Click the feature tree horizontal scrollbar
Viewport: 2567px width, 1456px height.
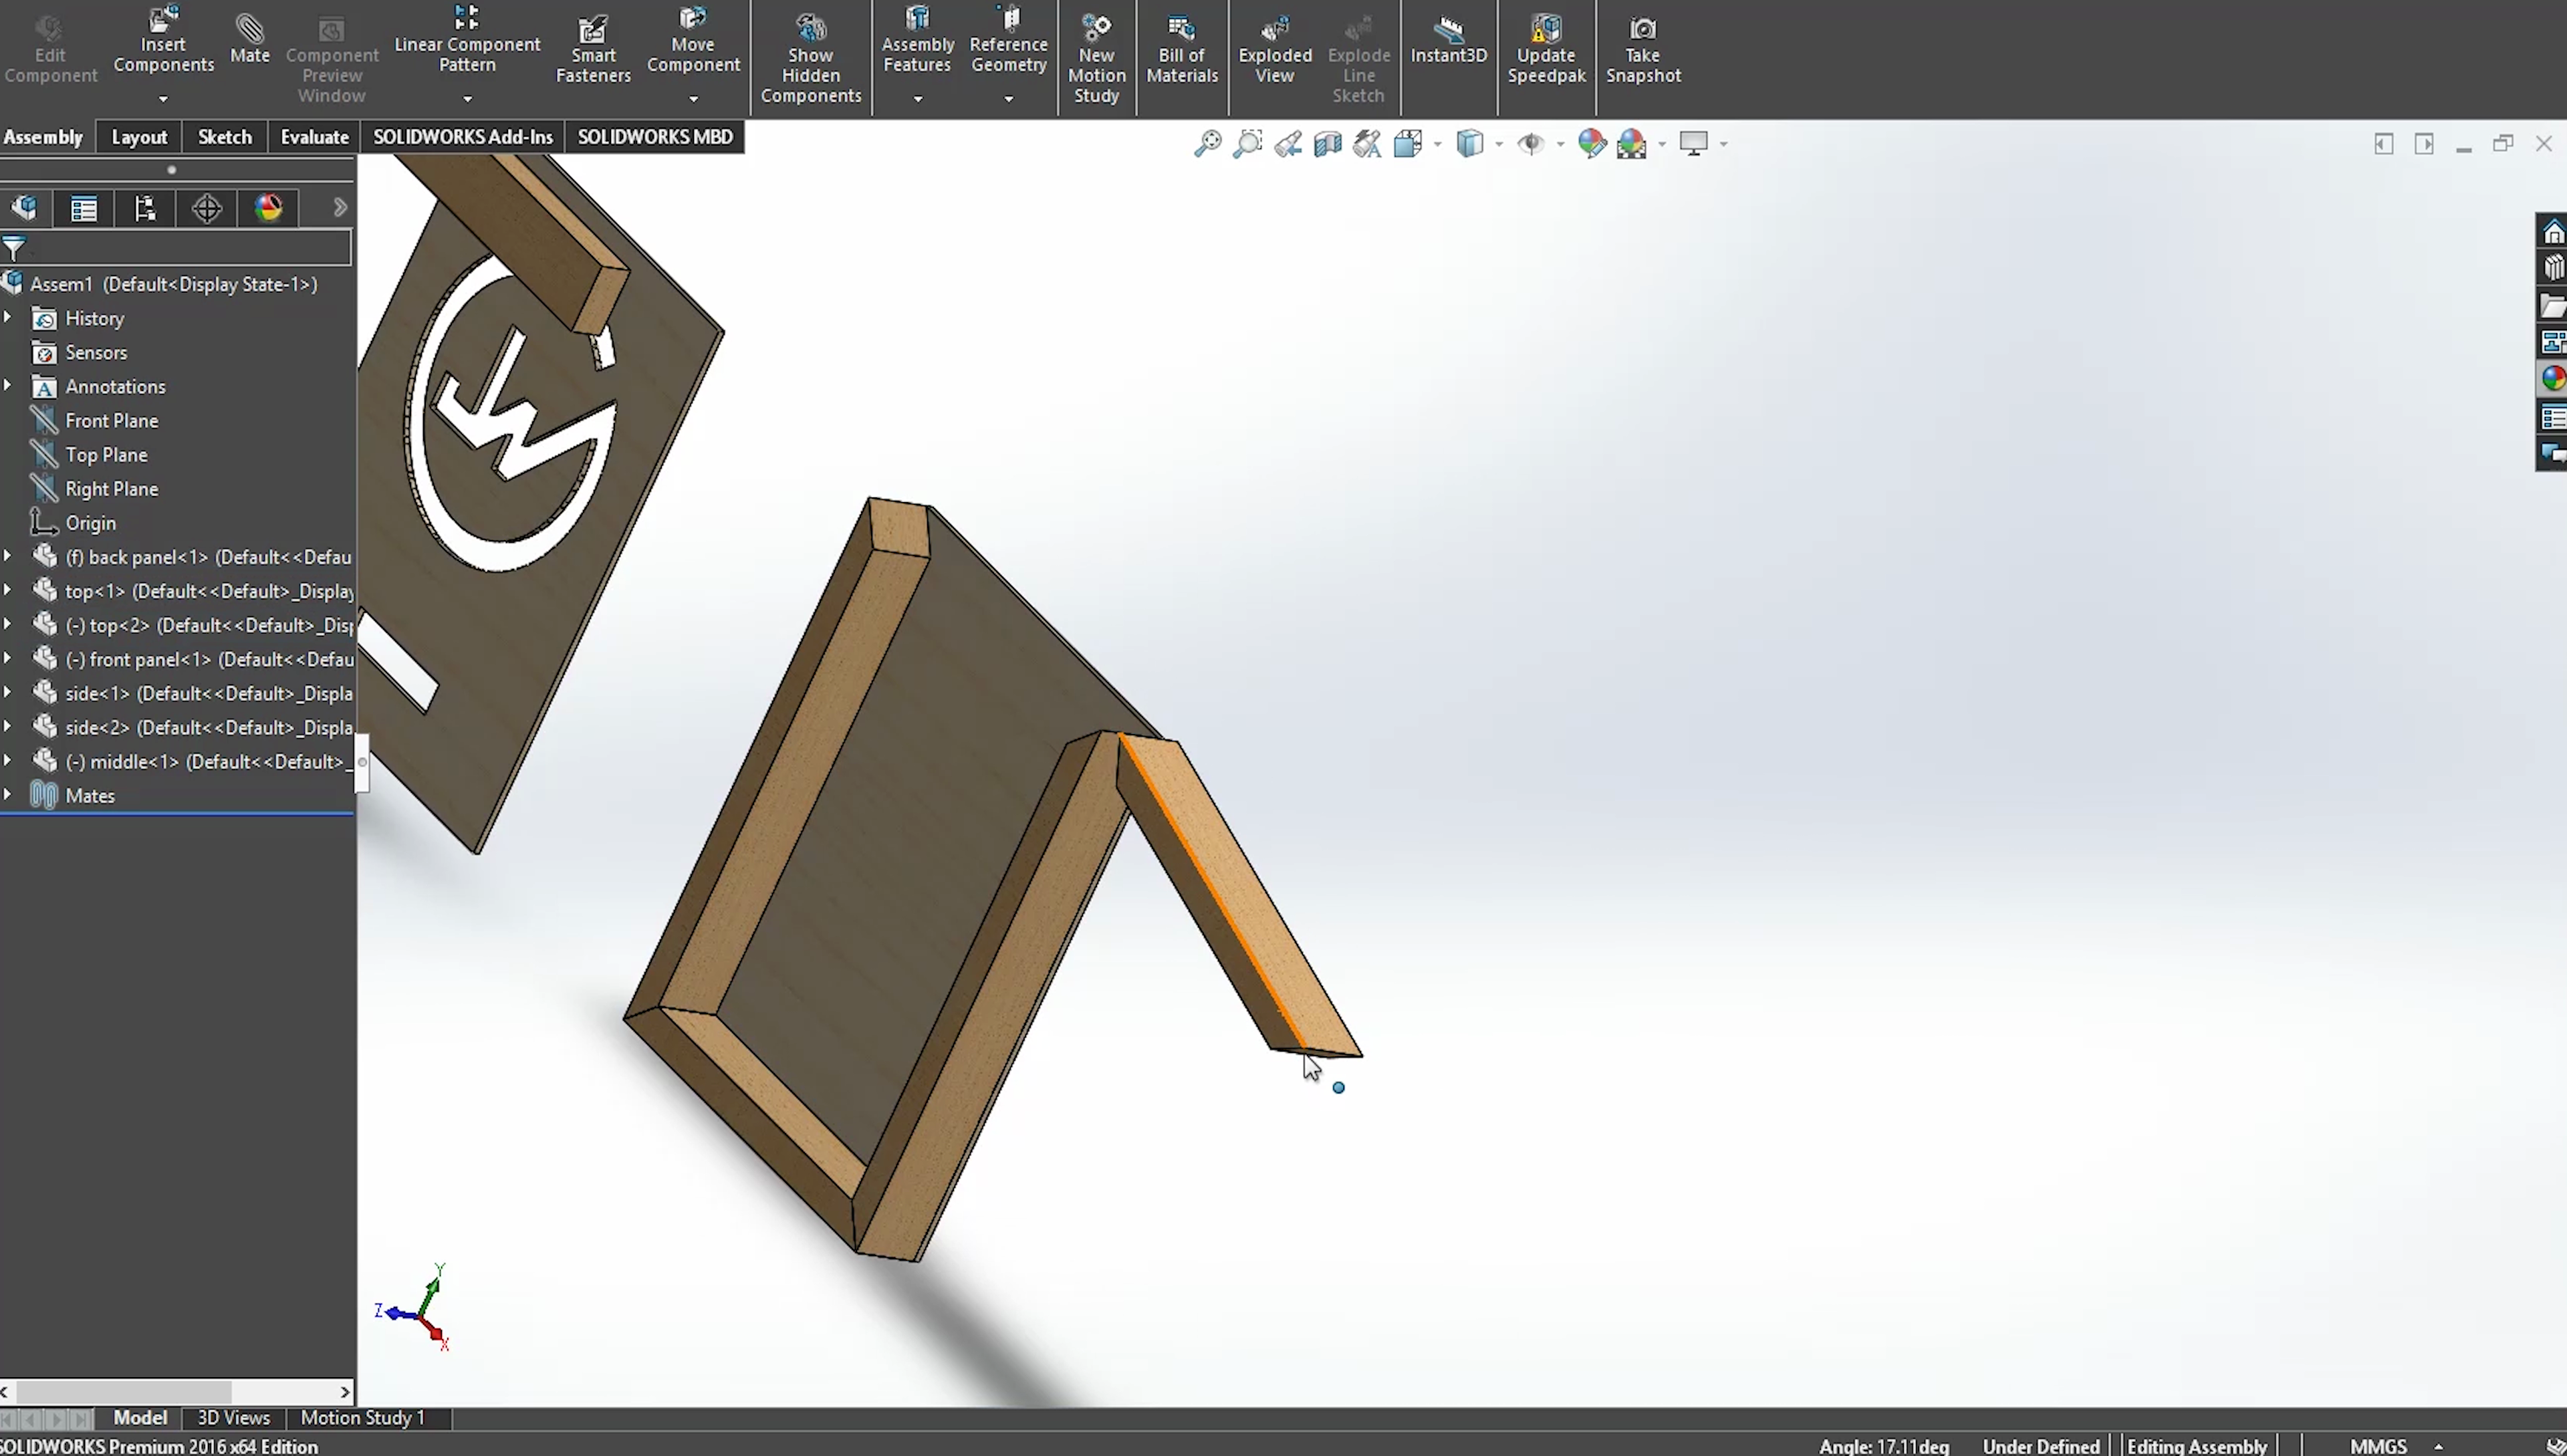124,1391
